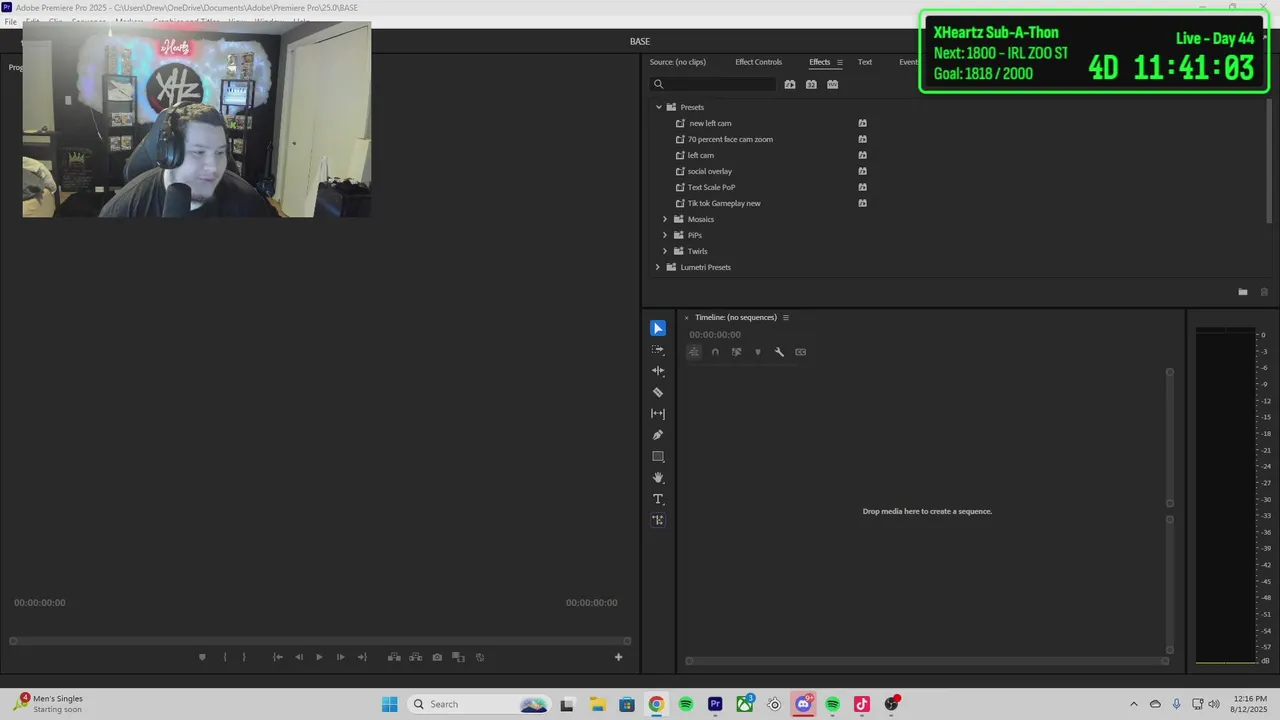Click the Go to In point button

[277, 657]
